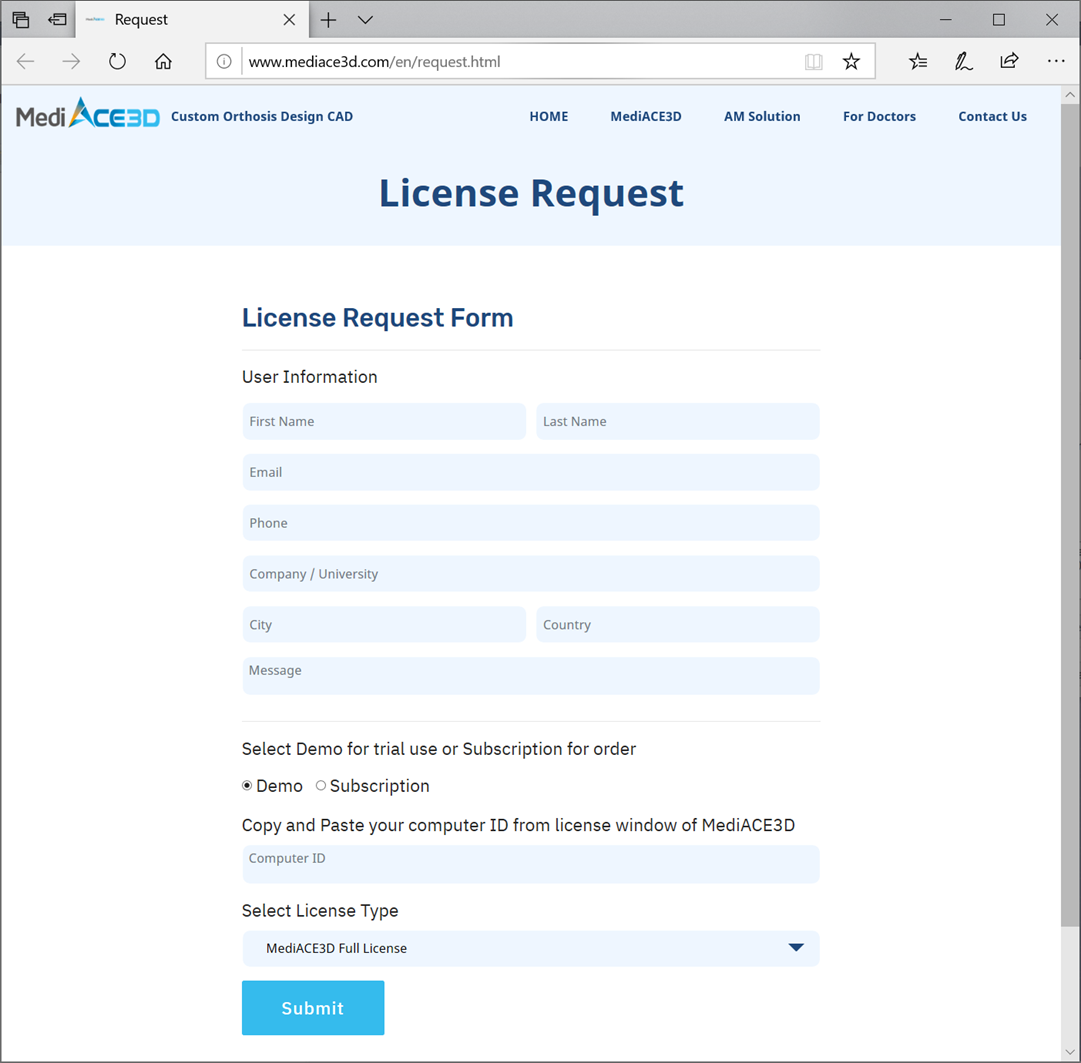
Task: Click the scrollbar down arrow
Action: pos(1070,1053)
